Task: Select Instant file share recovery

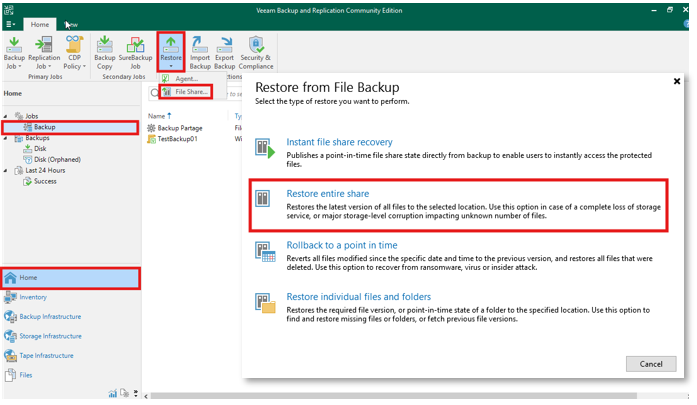Action: (x=339, y=142)
